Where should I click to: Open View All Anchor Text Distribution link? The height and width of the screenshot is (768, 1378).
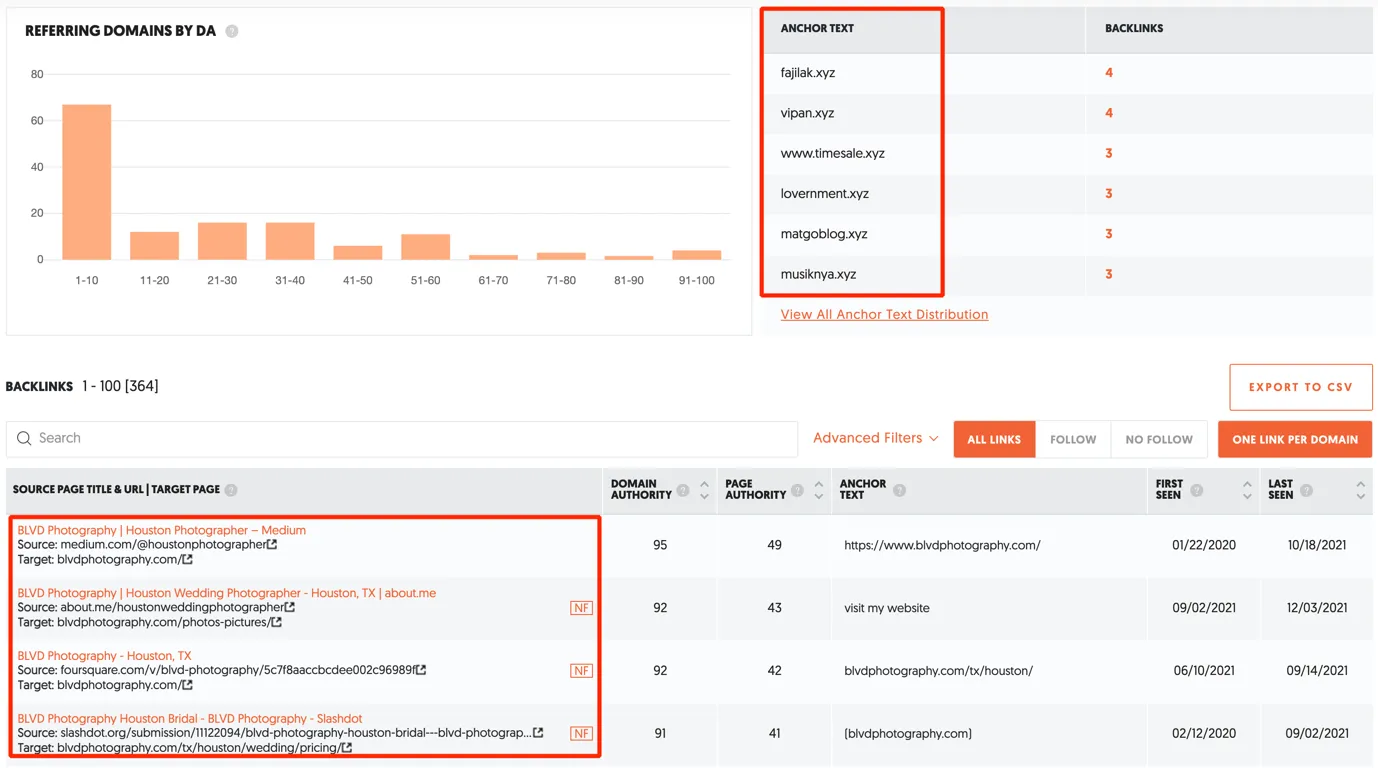(x=884, y=314)
